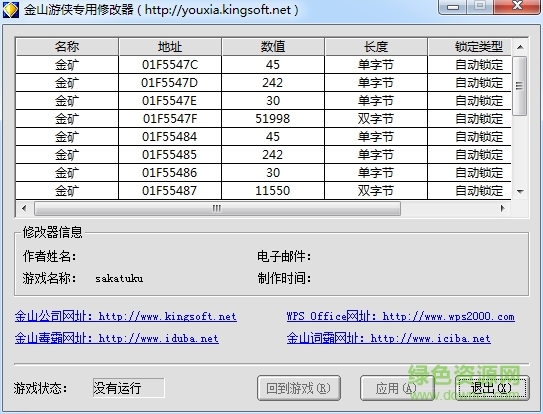Viewport: 543px width, 414px height.
Task: Maximize the 金山游侠 window
Action: [480, 7]
